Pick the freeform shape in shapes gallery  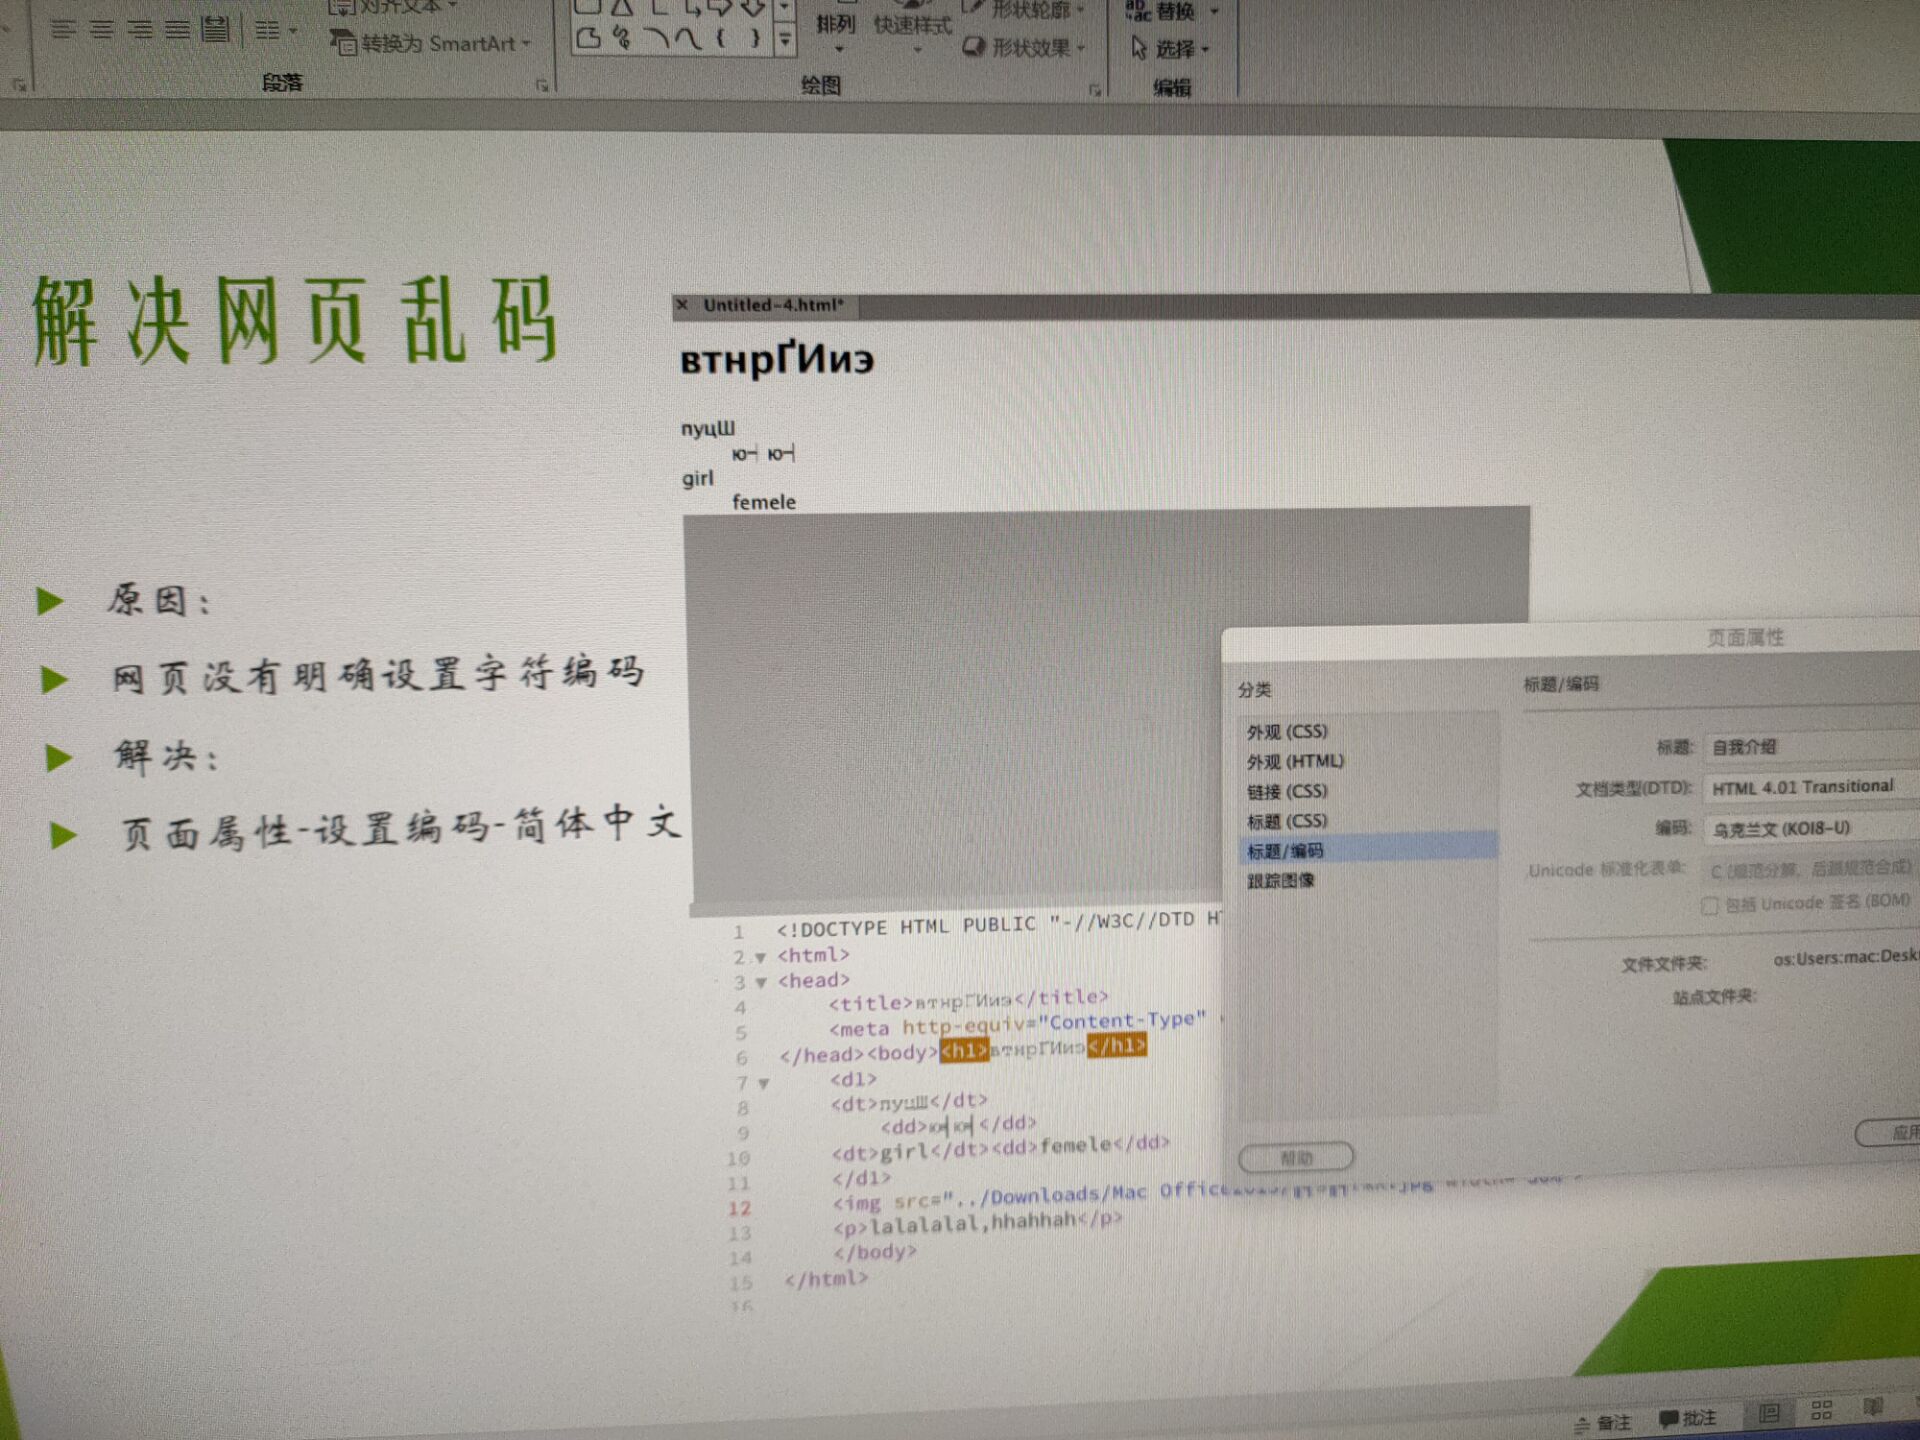[588, 39]
